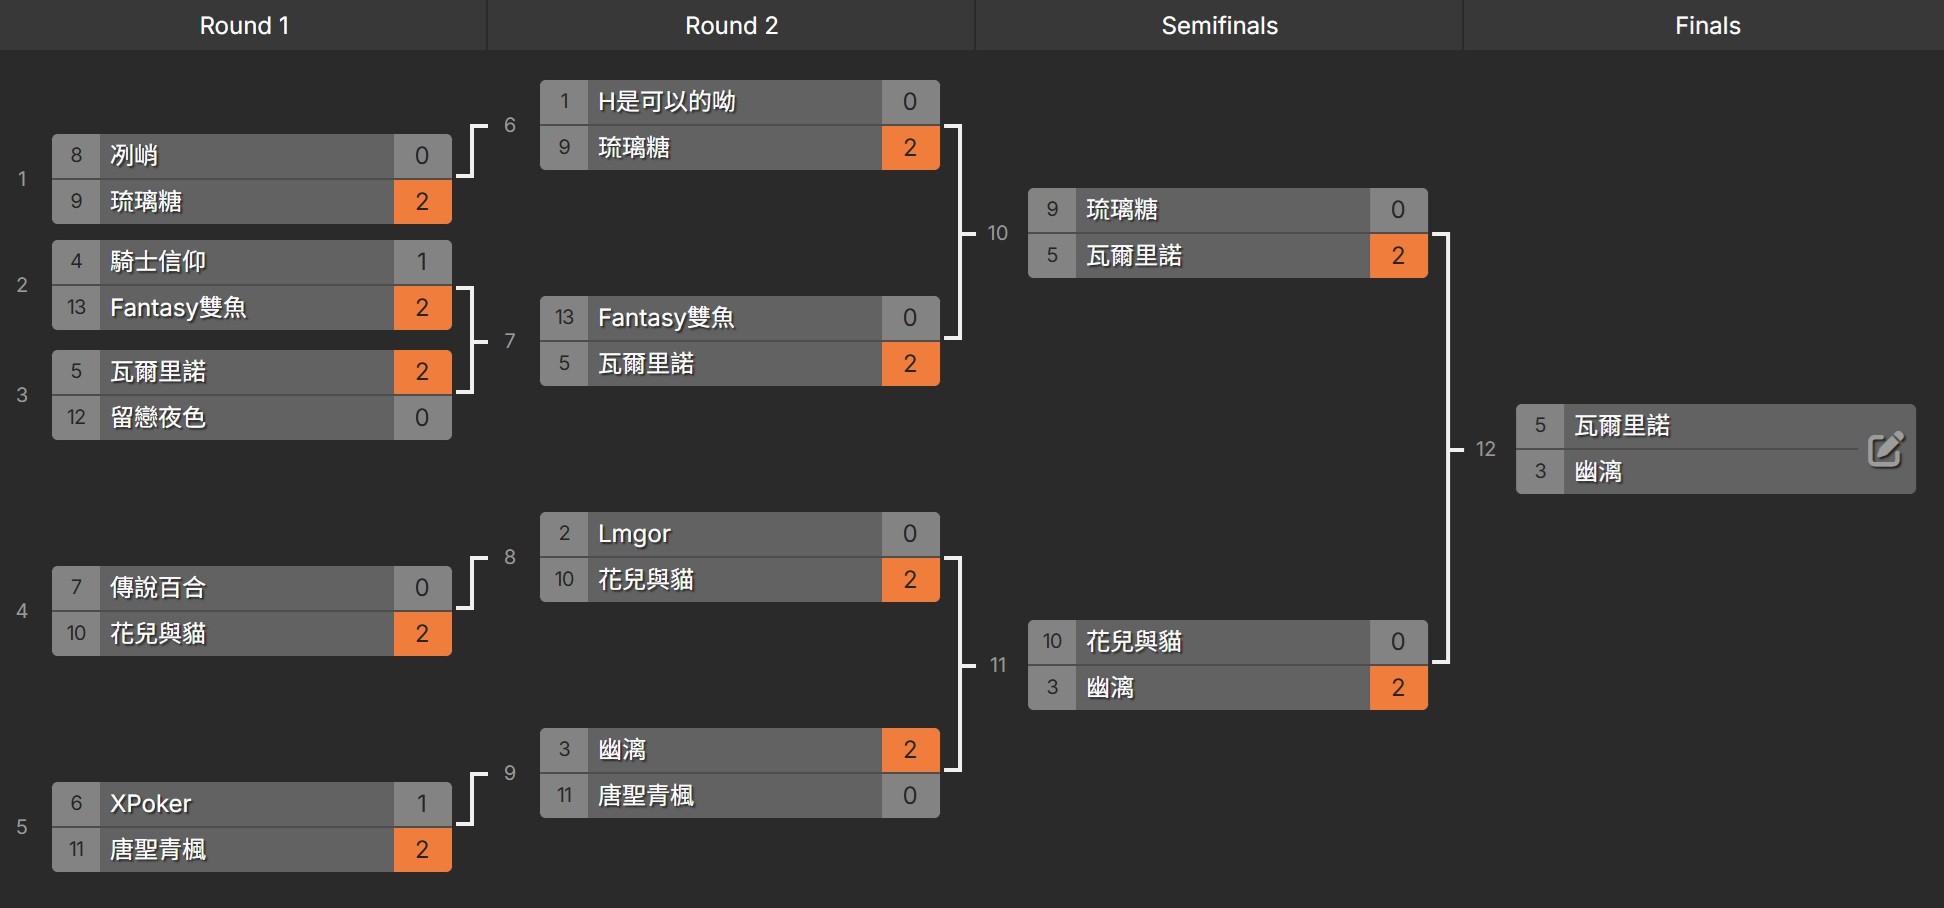Click Lmgor in Round 2 match 8
This screenshot has height=908, width=1944.
pyautogui.click(x=634, y=534)
